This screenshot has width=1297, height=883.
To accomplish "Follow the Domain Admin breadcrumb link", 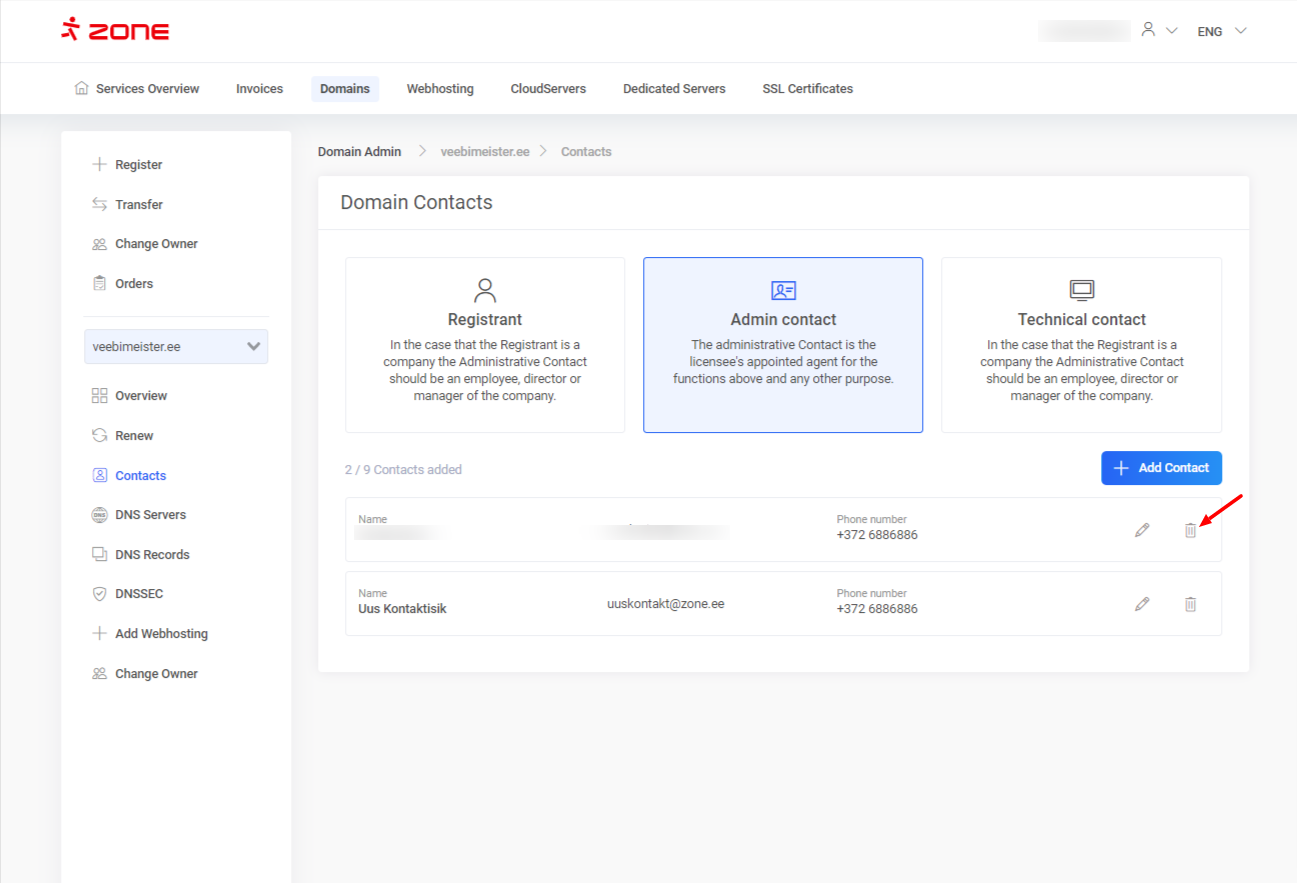I will tap(359, 152).
